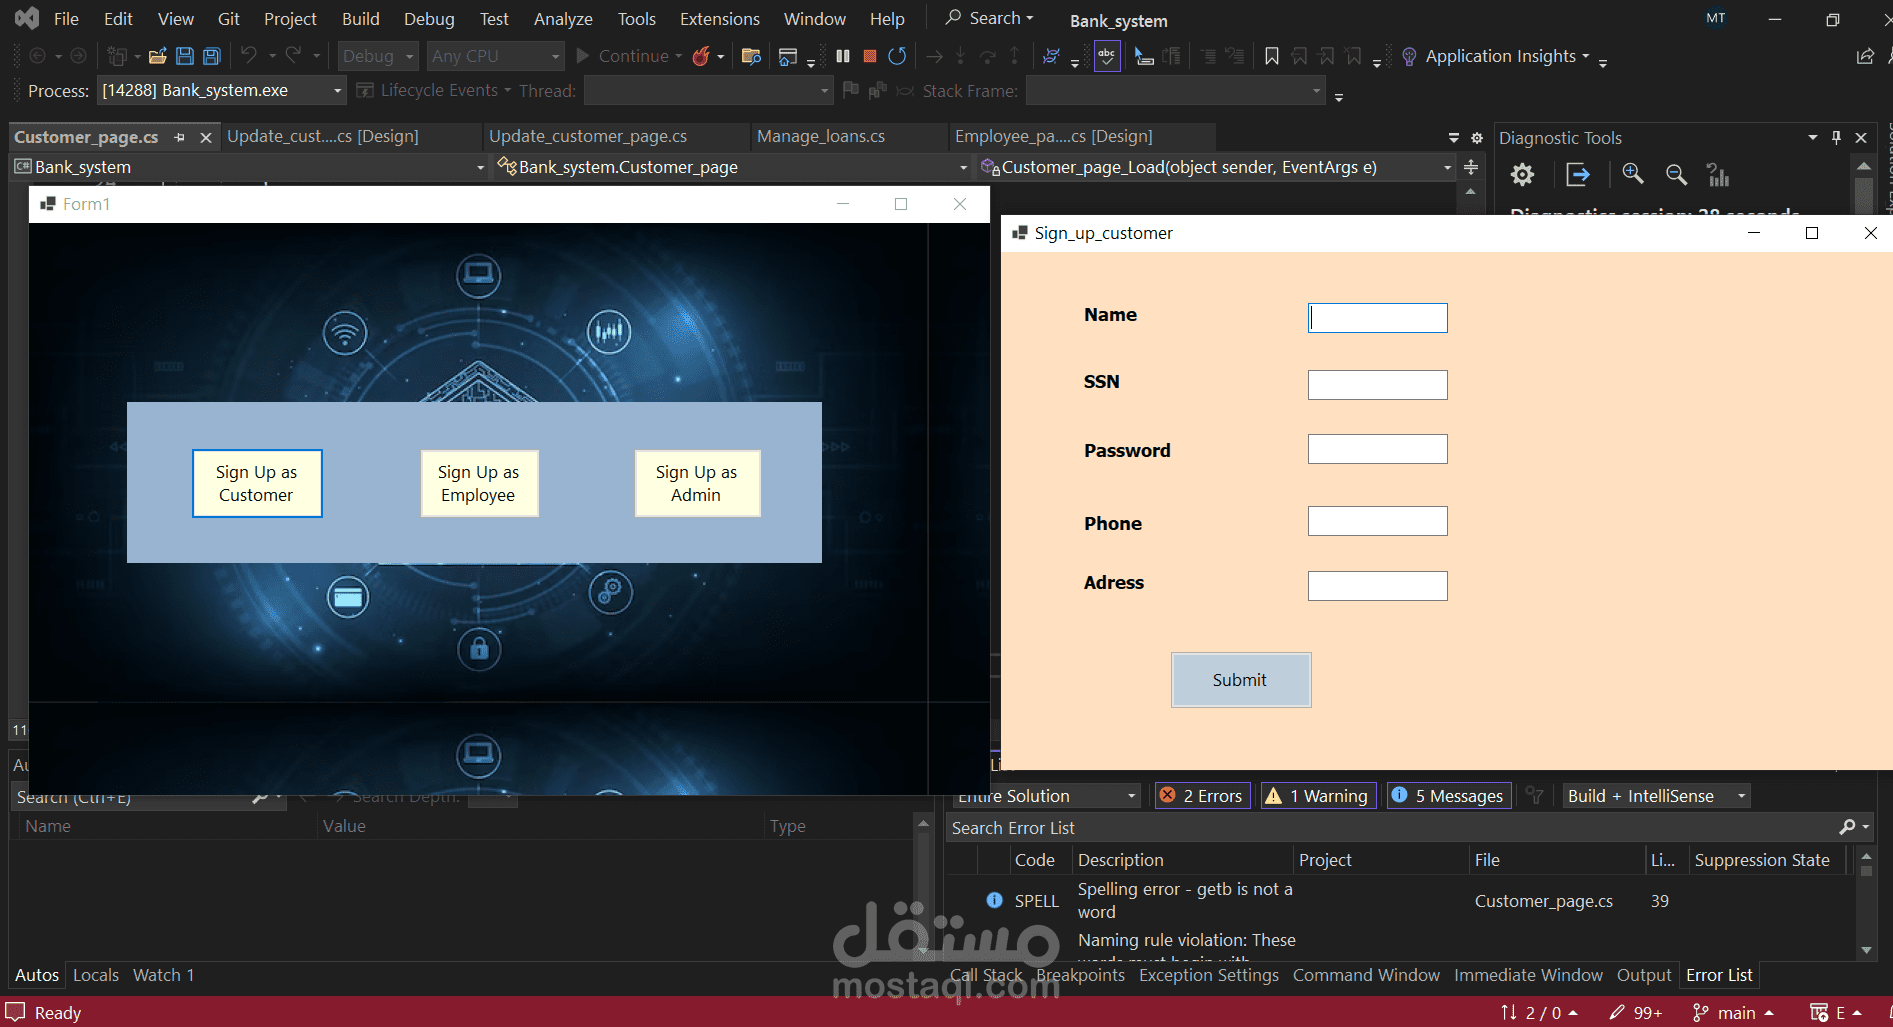The width and height of the screenshot is (1893, 1027).
Task: Open the Debug configuration dropdown
Action: pos(378,56)
